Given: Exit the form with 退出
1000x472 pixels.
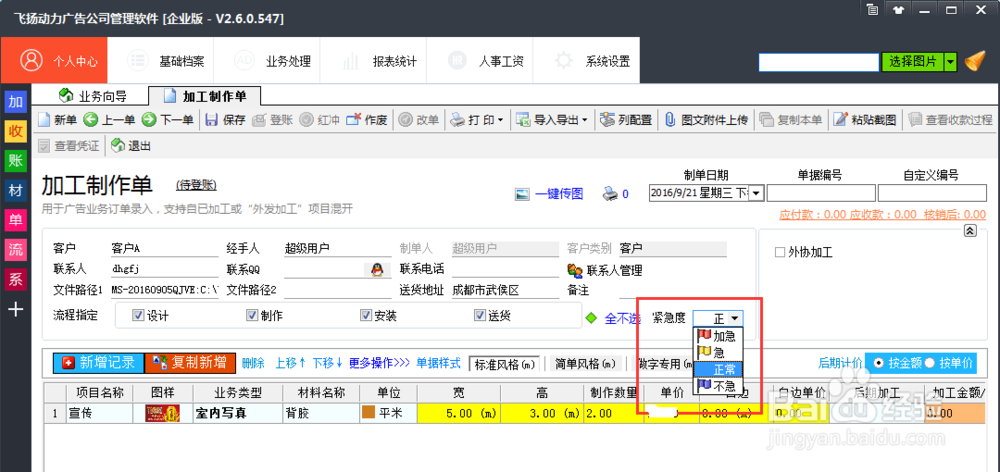Looking at the screenshot, I should click(x=131, y=146).
